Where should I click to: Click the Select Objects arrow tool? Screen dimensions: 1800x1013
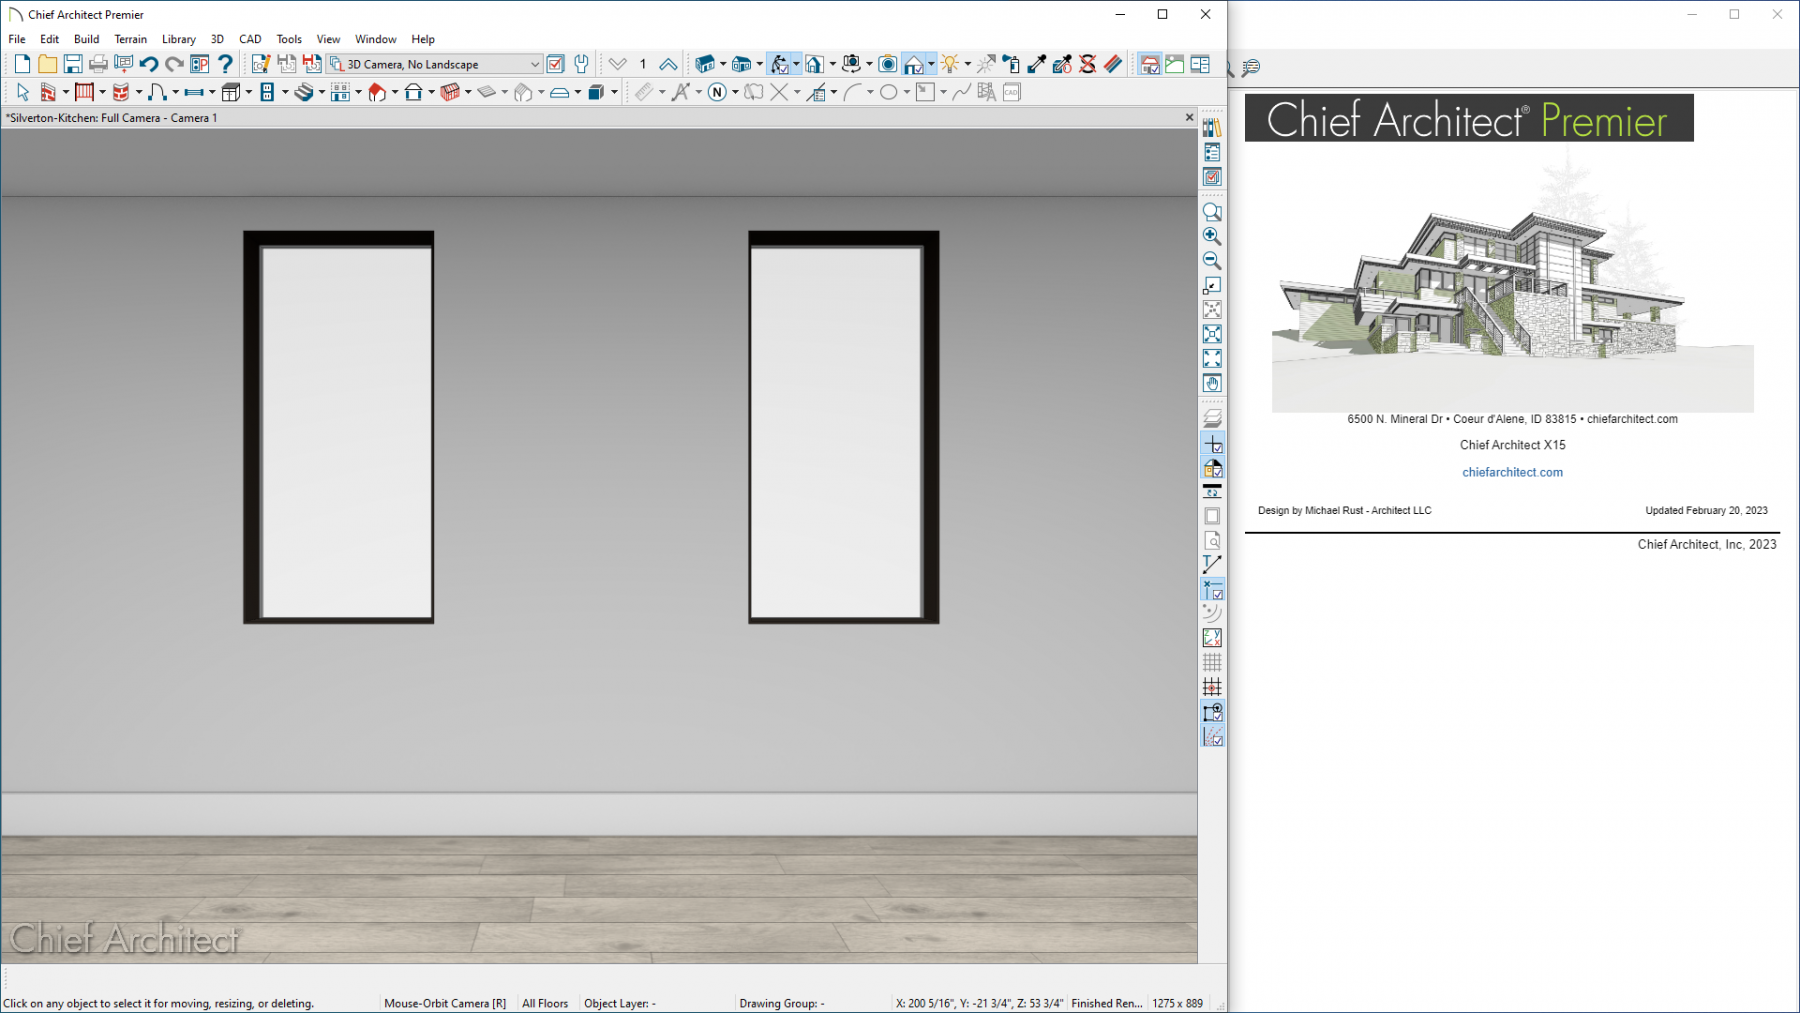pyautogui.click(x=23, y=92)
